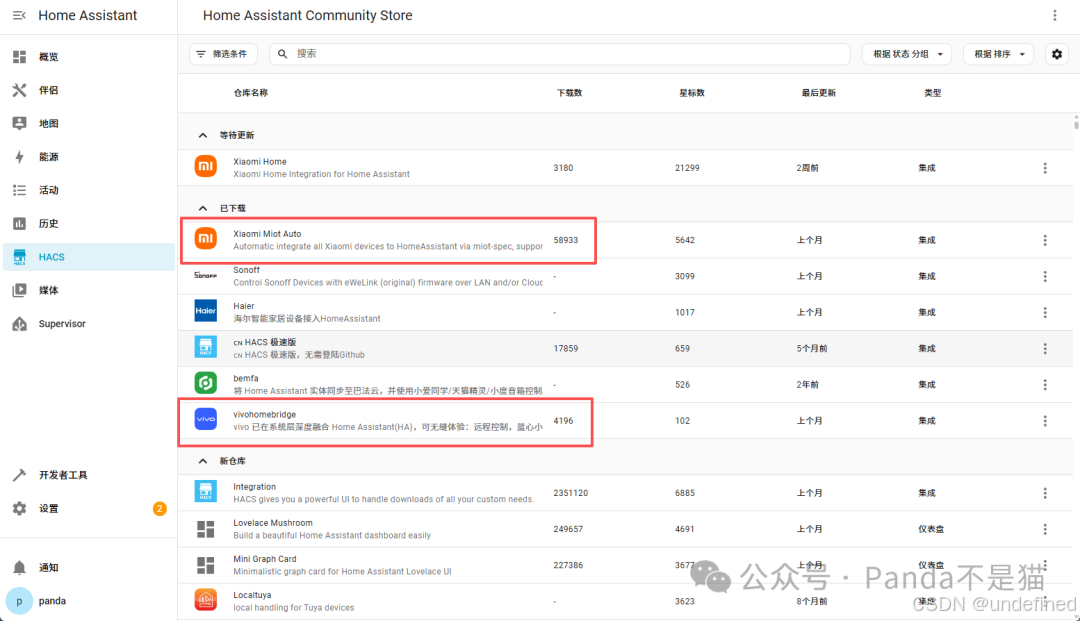This screenshot has height=621, width=1080.
Task: Sort by the 最后更新 column header
Action: (818, 93)
